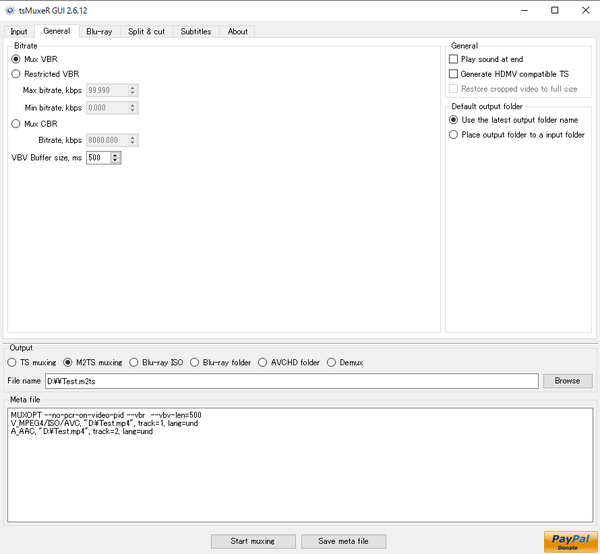Select the Demux output option
Viewport: 600px width, 554px height.
pyautogui.click(x=345, y=362)
